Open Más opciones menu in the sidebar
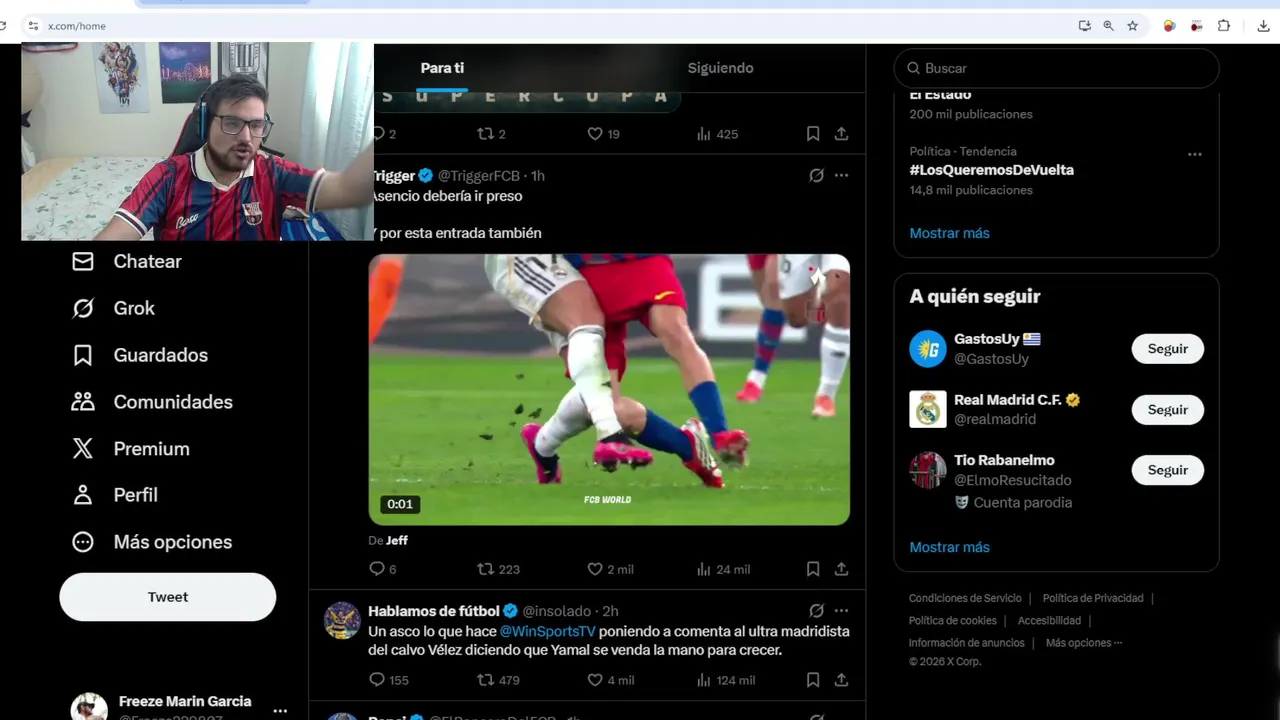This screenshot has height=720, width=1280. point(152,542)
